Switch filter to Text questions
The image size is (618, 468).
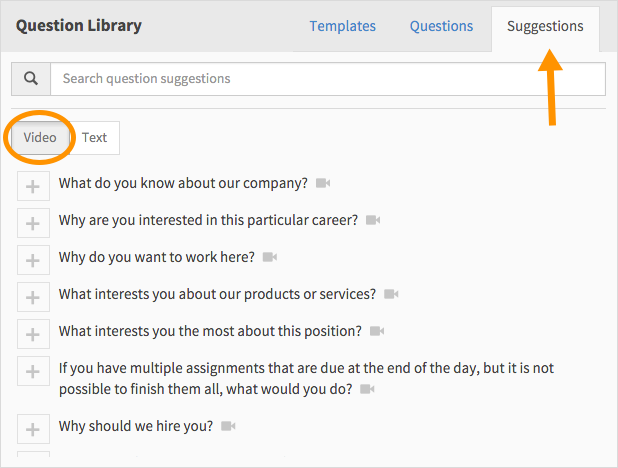point(95,138)
